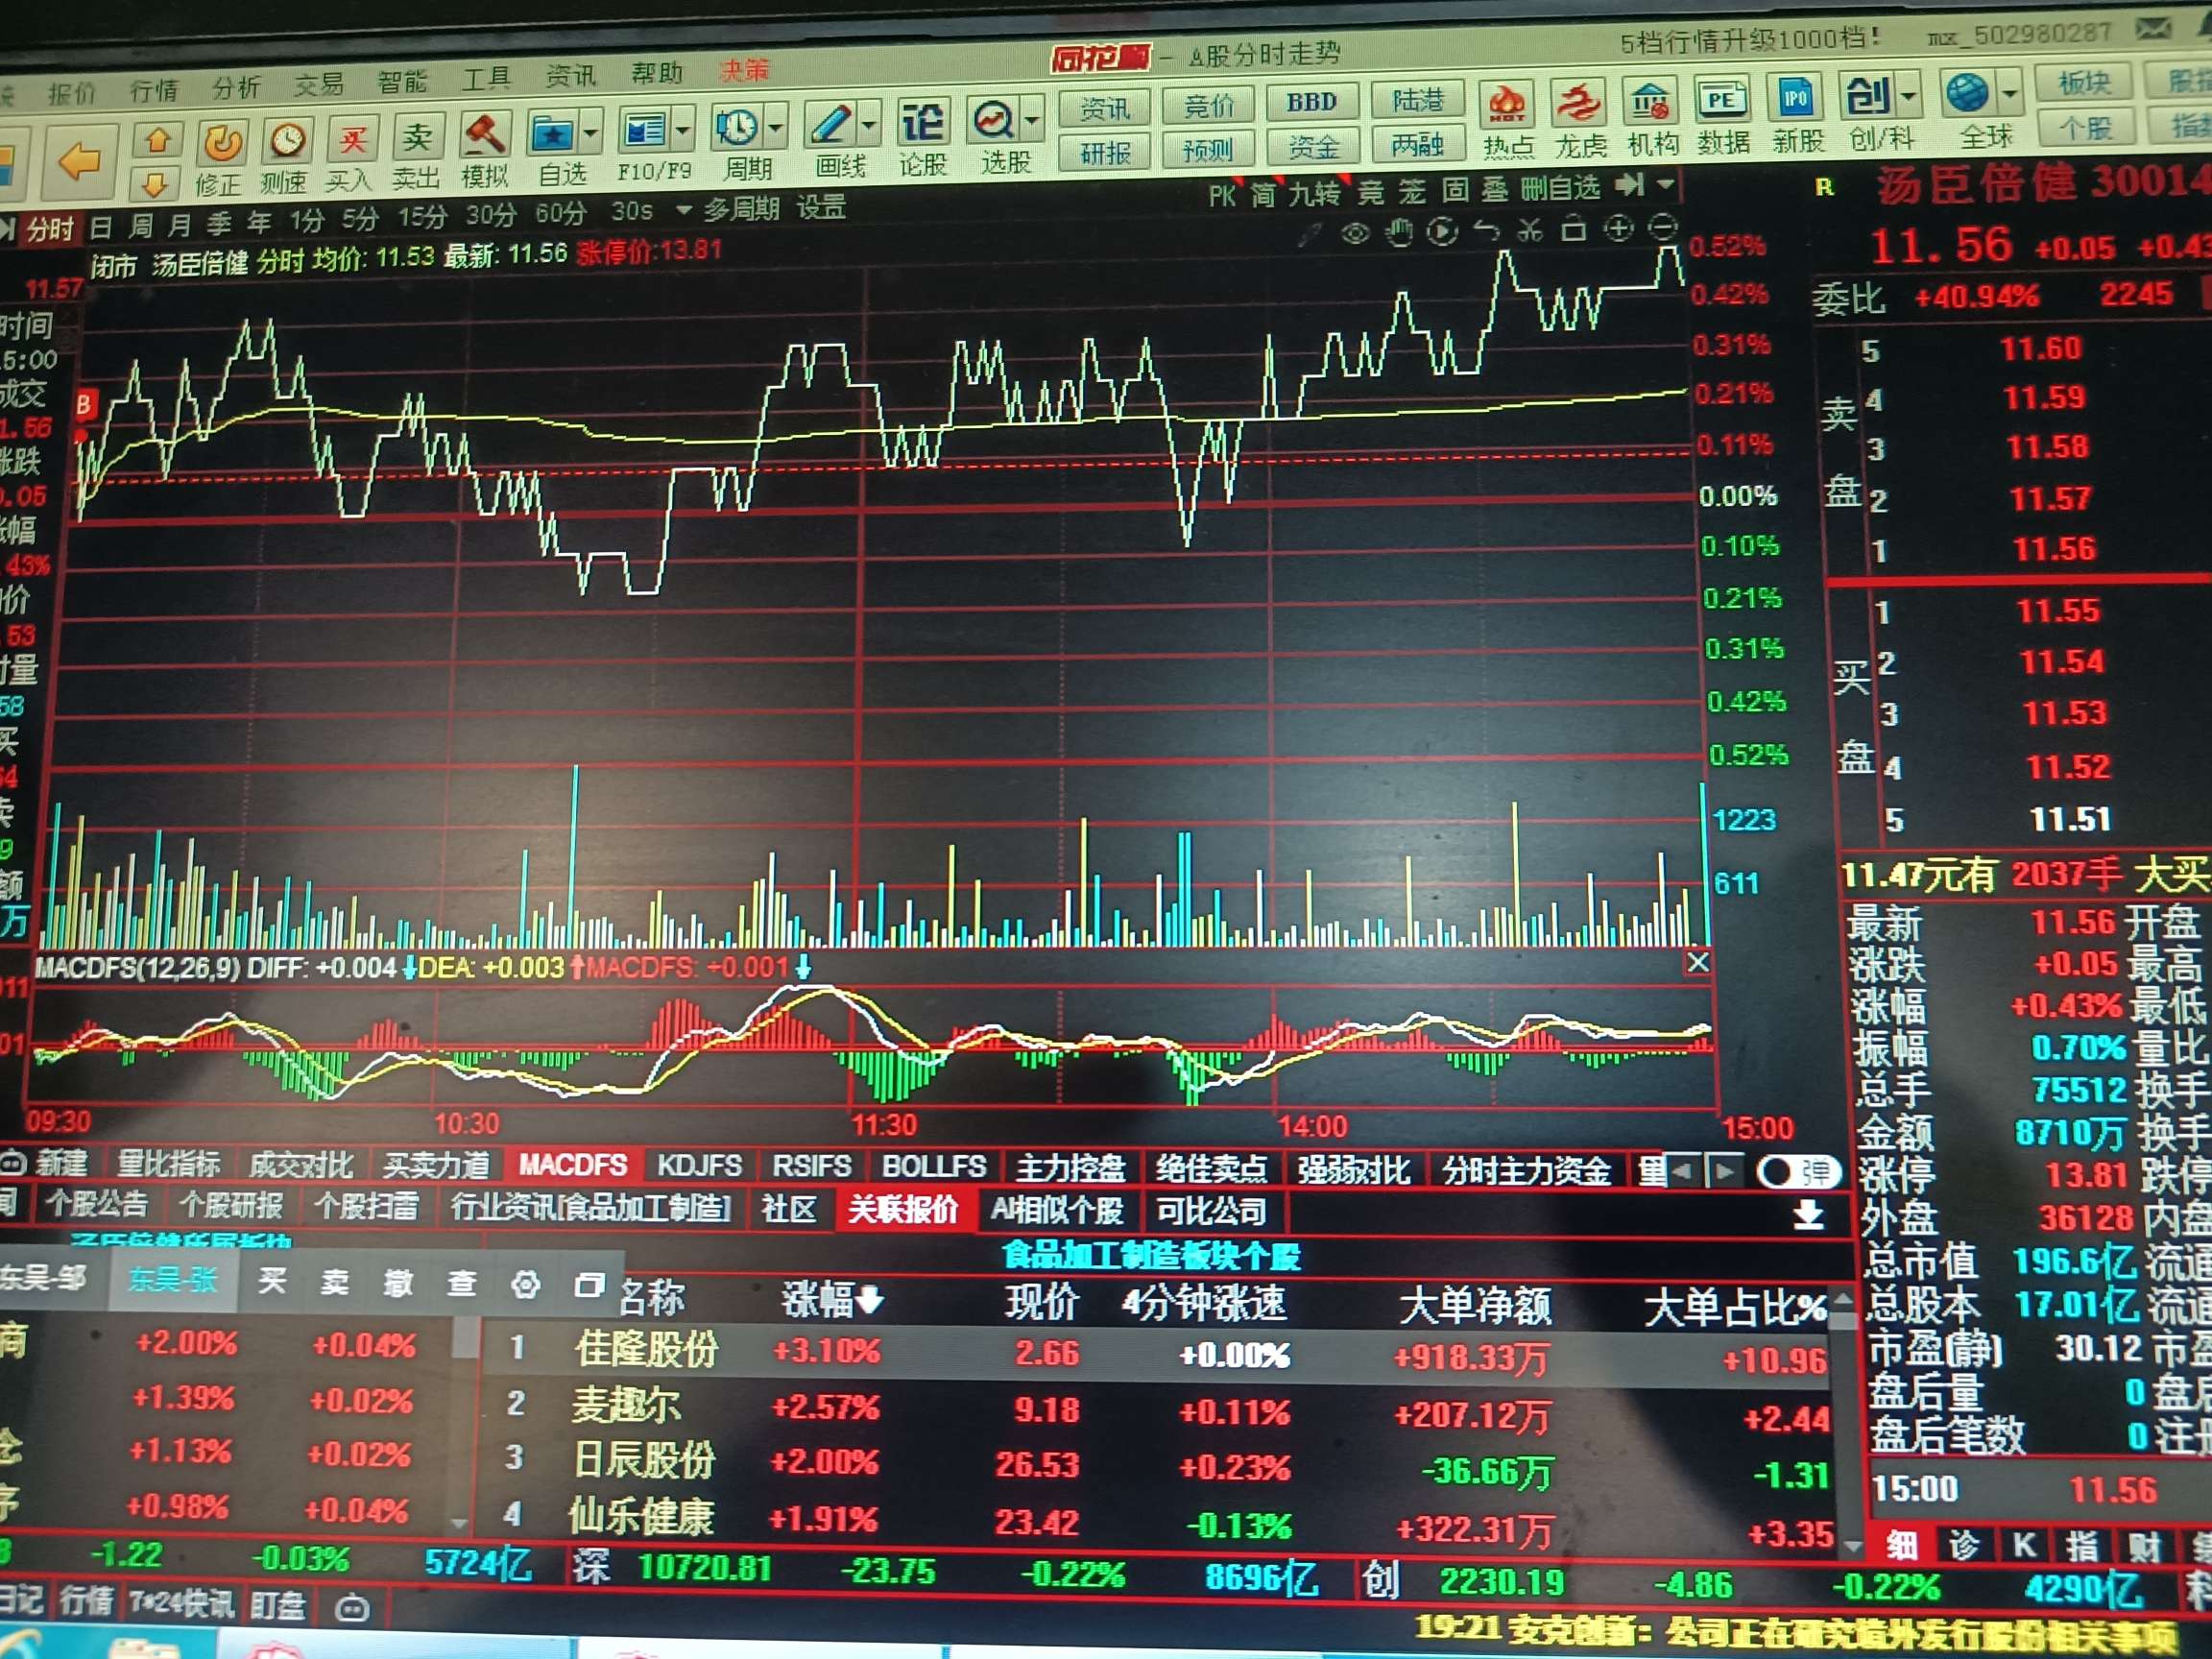The width and height of the screenshot is (2212, 1659).
Task: Open the 可比公司 tab
Action: [x=1212, y=1212]
